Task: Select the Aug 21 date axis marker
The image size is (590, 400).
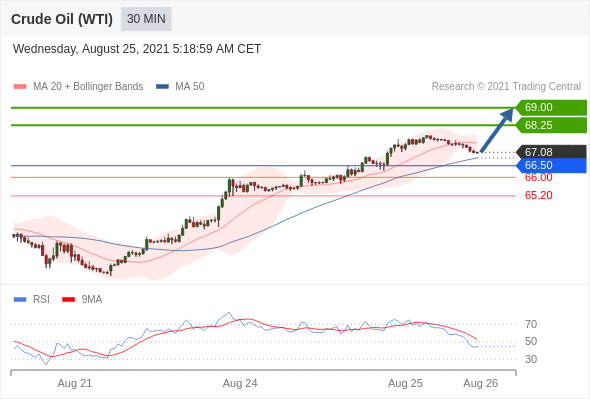Action: (x=75, y=383)
